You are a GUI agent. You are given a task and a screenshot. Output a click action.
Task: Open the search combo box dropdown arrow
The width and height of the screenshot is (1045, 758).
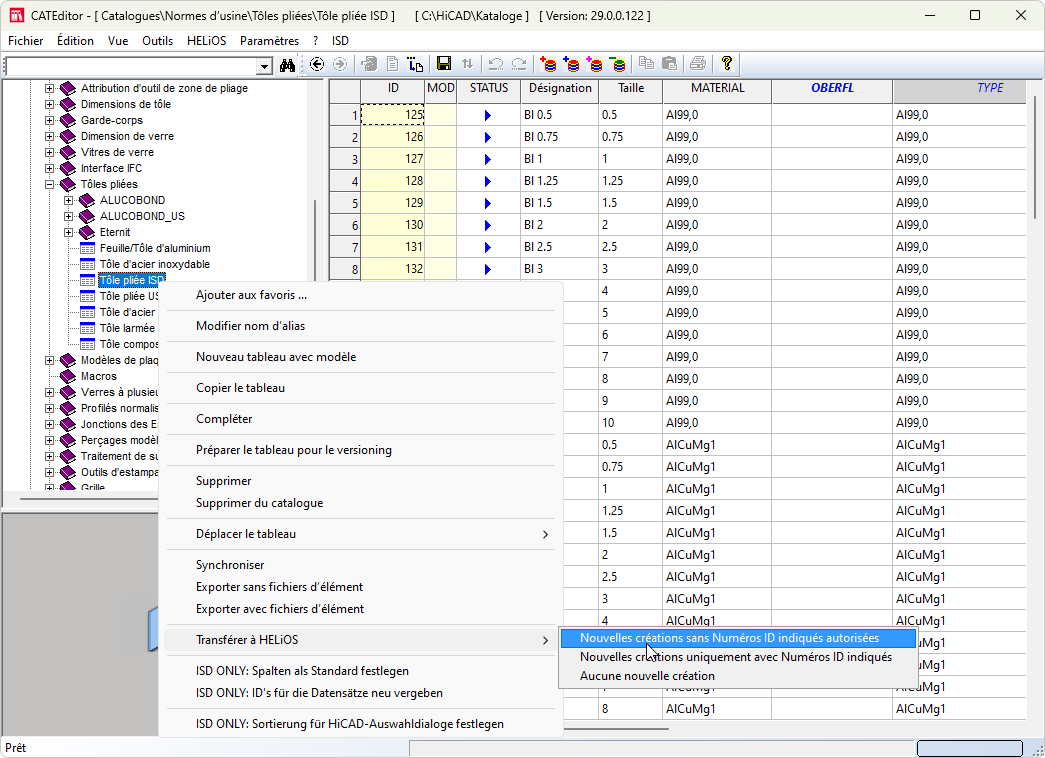(265, 66)
